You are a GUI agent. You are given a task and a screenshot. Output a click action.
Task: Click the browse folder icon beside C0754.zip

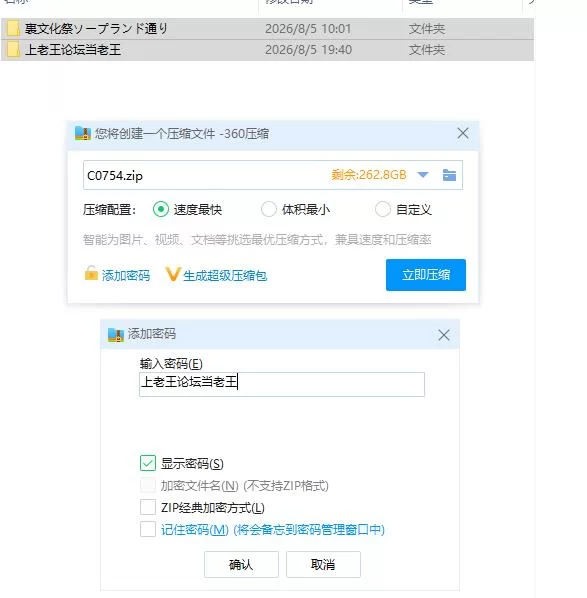[449, 175]
